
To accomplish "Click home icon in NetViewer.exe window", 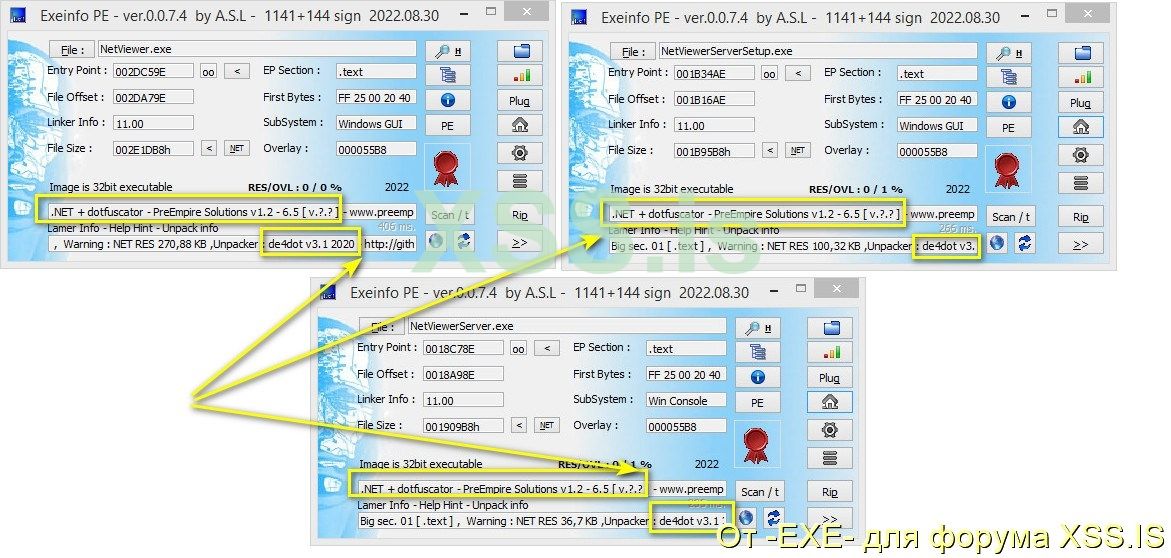I will (x=521, y=125).
